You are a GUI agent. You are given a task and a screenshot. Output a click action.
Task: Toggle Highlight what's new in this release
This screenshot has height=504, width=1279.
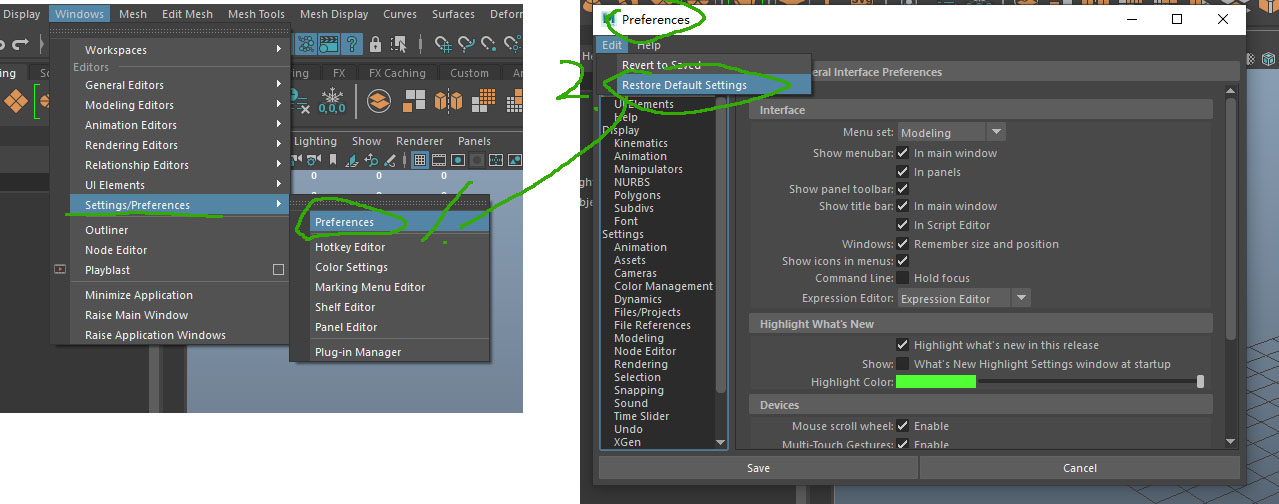903,345
